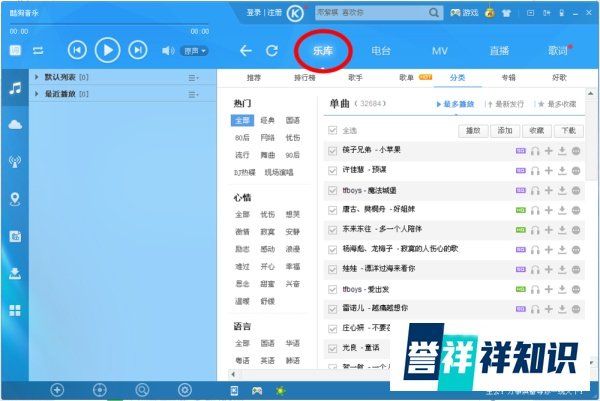Open the radio antenna sidebar icon

coord(15,161)
